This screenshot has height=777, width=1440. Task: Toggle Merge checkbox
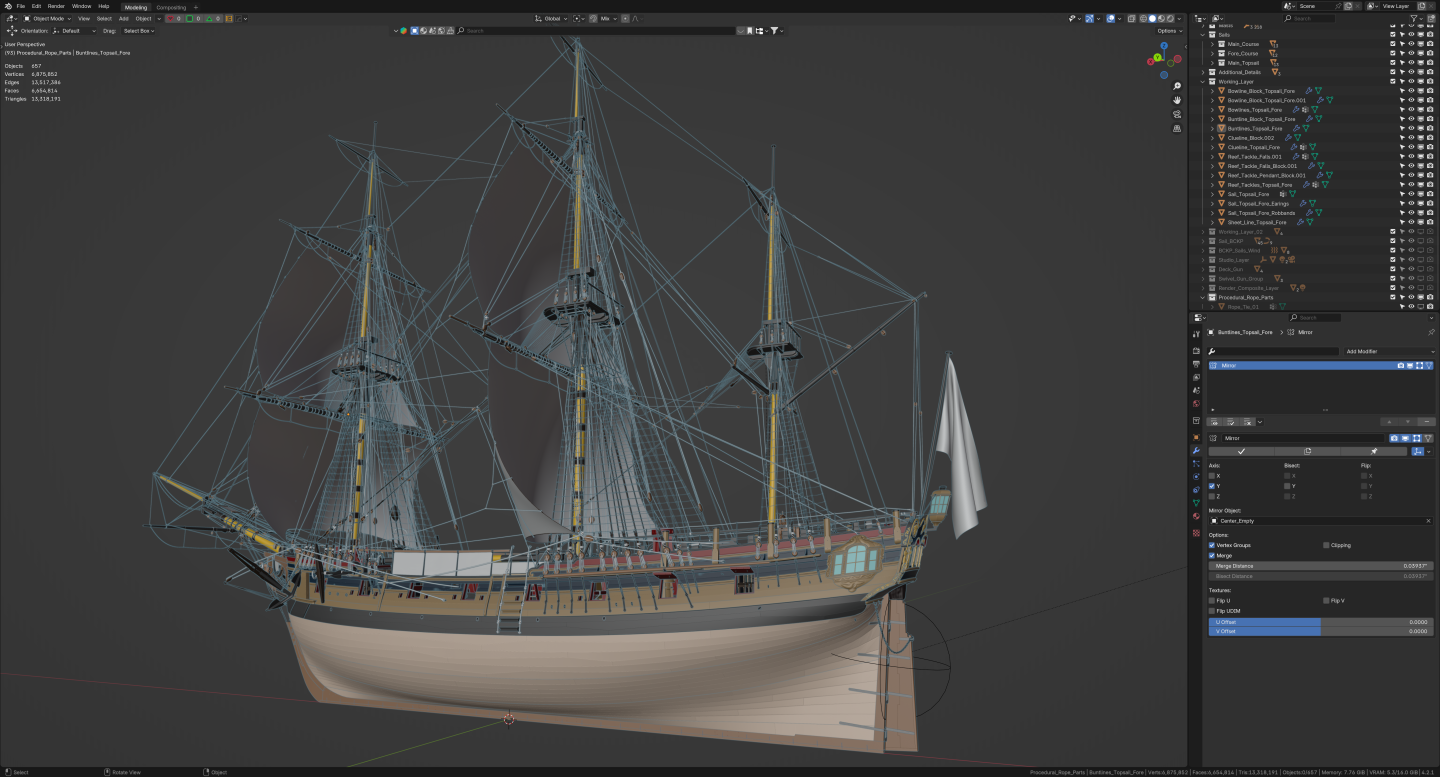pos(1212,555)
